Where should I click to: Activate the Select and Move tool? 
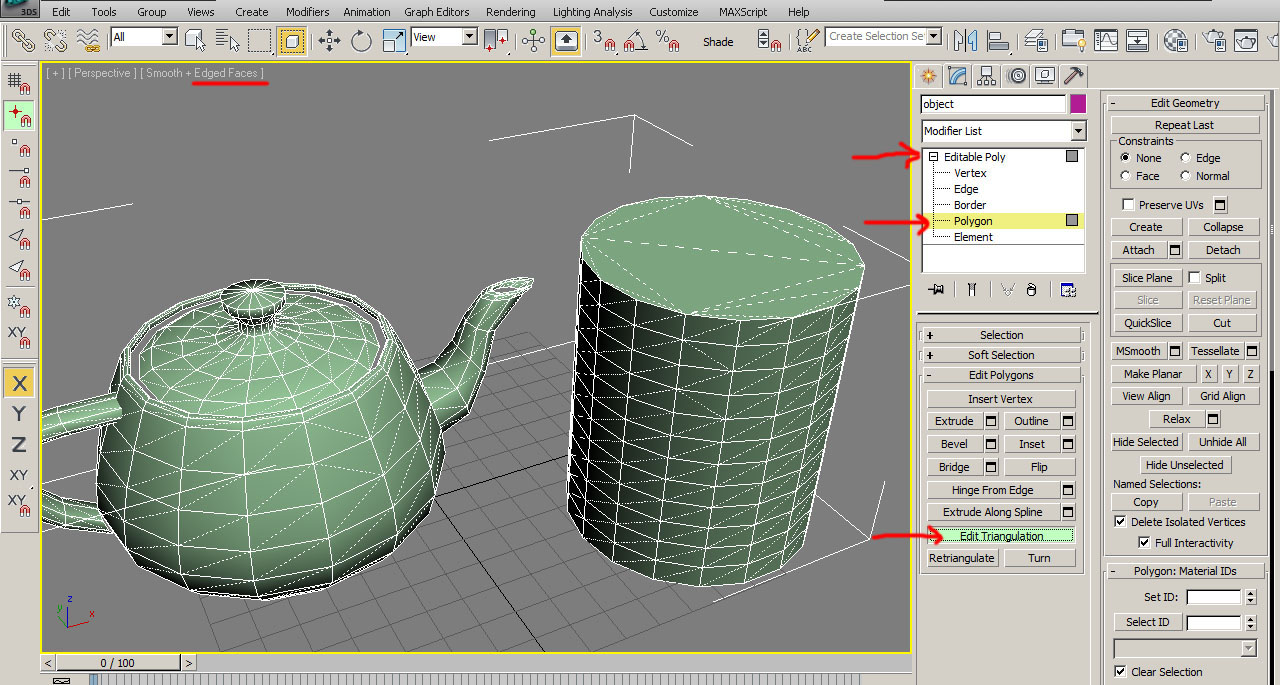point(329,41)
